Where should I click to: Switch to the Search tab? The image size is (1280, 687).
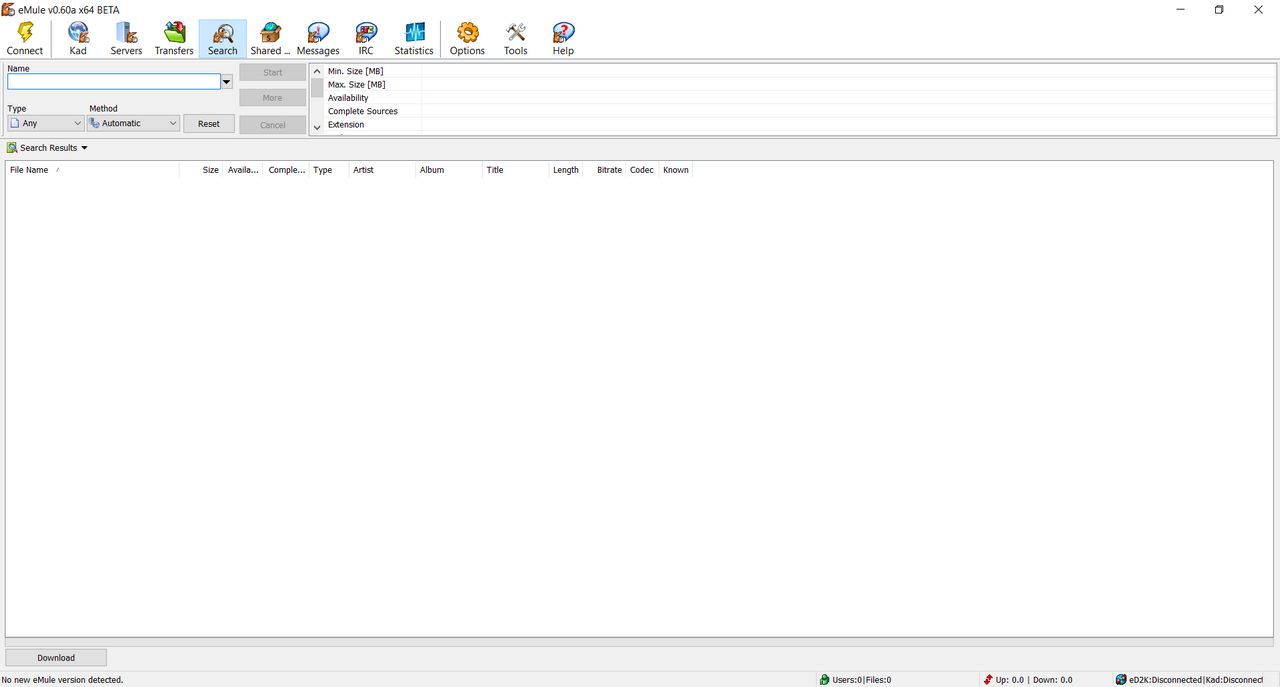tap(222, 37)
